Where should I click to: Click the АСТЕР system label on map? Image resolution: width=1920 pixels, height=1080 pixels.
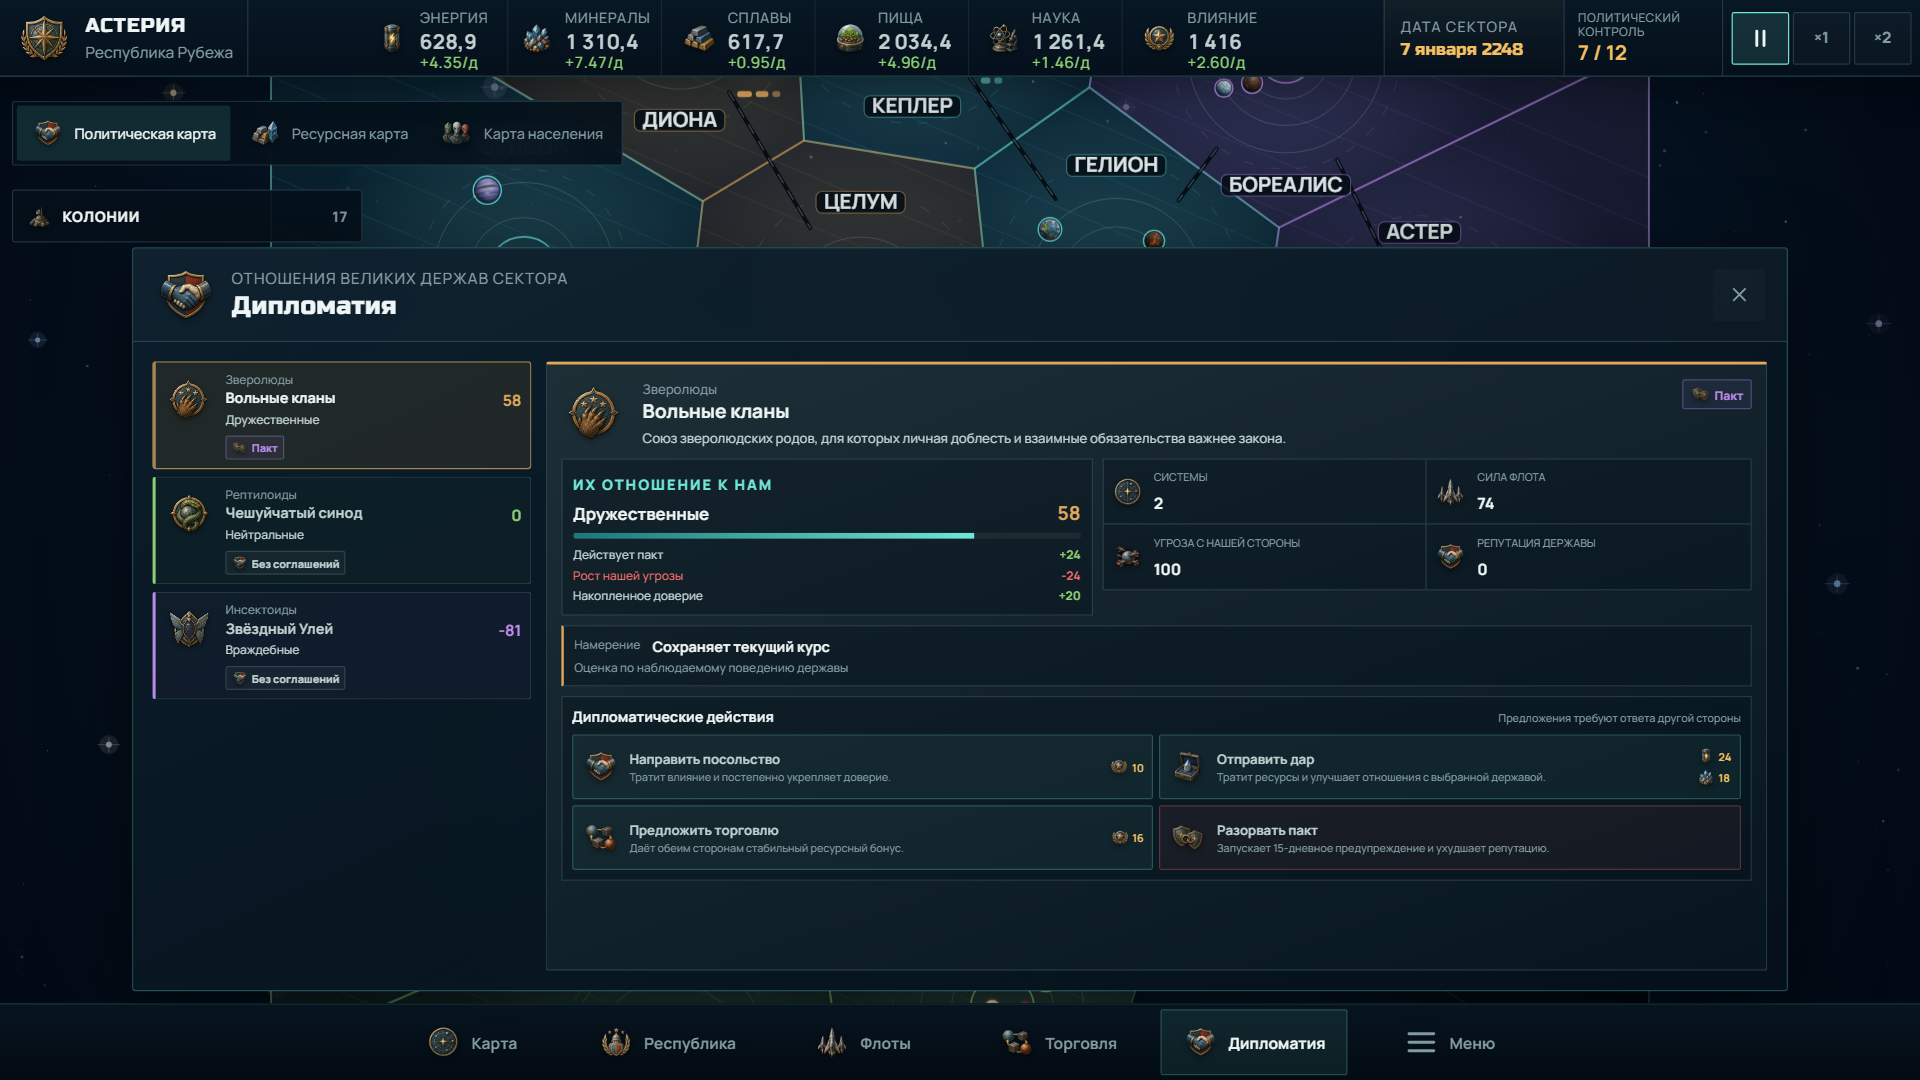point(1419,232)
